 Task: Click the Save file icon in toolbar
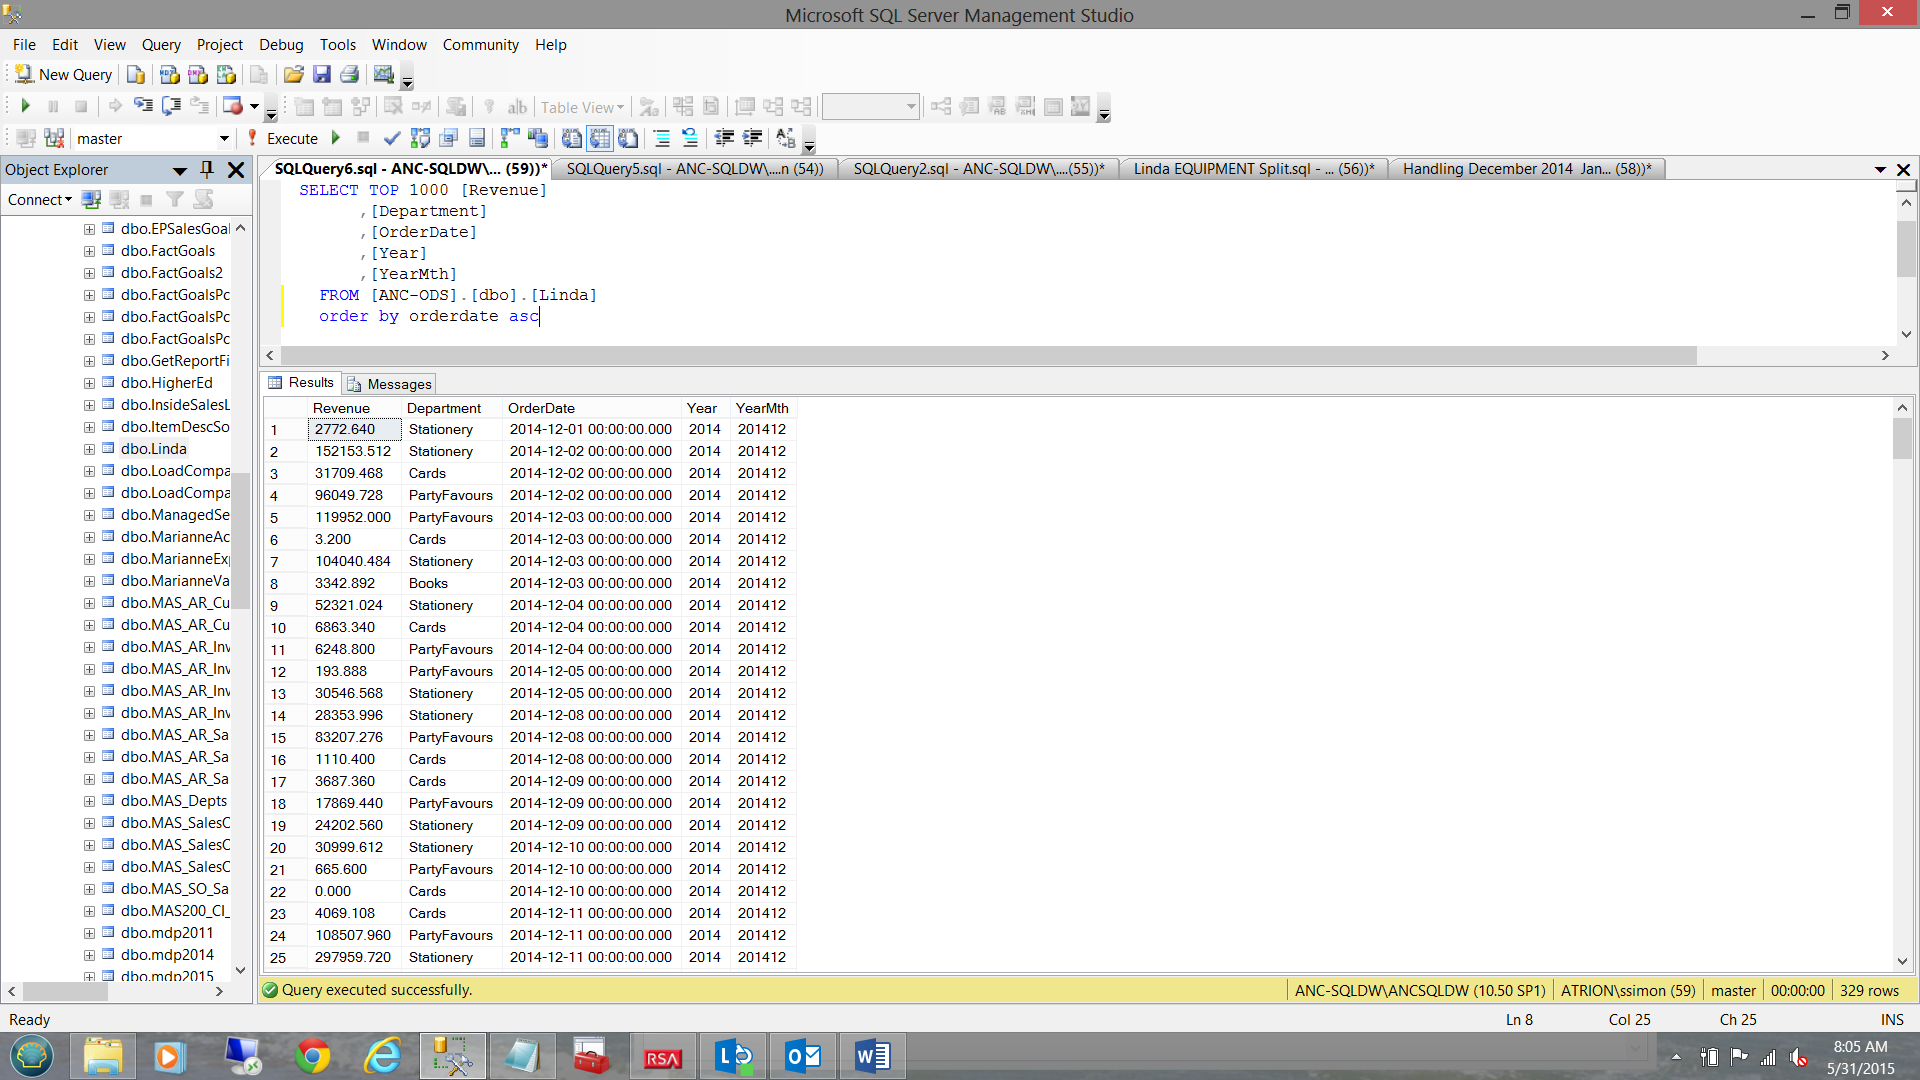click(x=321, y=75)
